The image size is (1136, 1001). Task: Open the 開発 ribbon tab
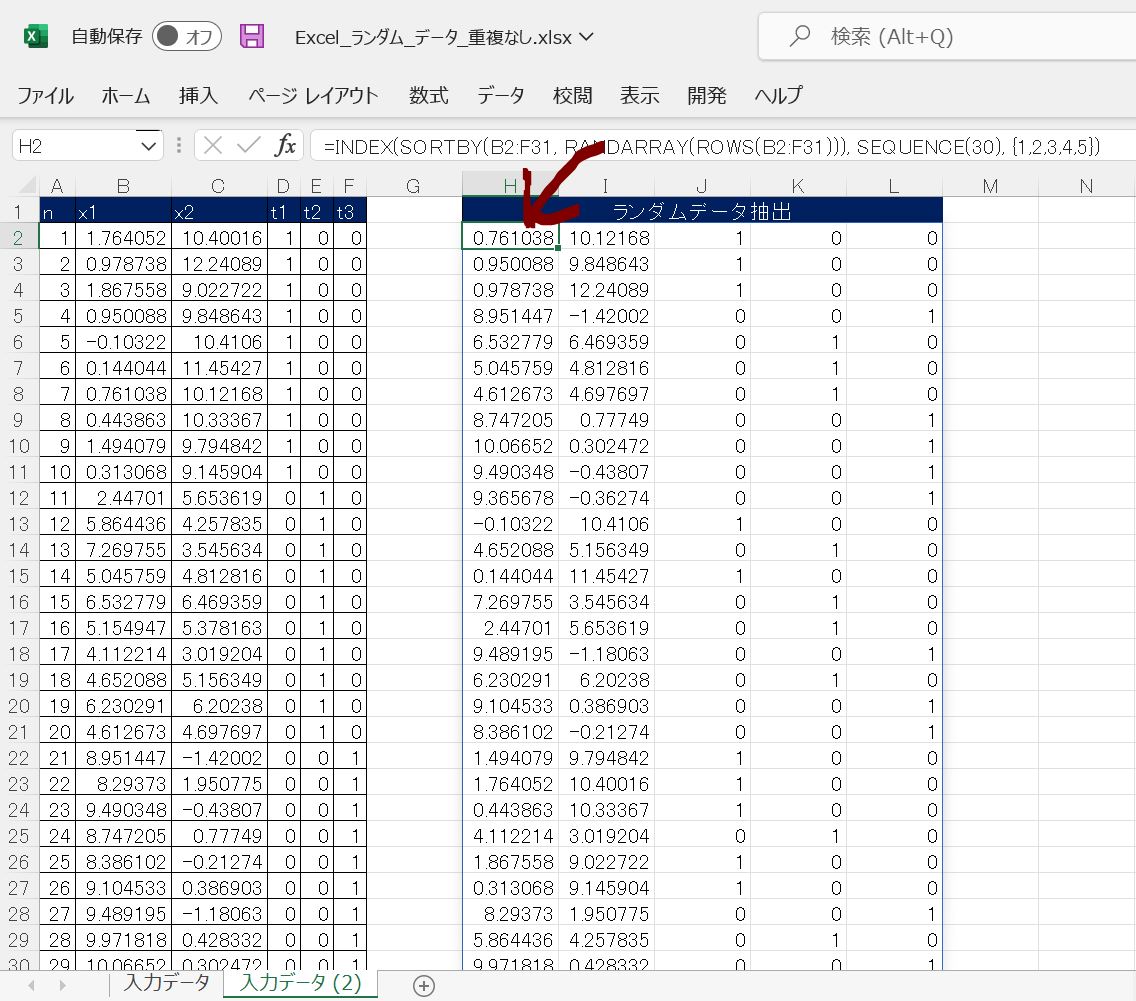(x=707, y=95)
